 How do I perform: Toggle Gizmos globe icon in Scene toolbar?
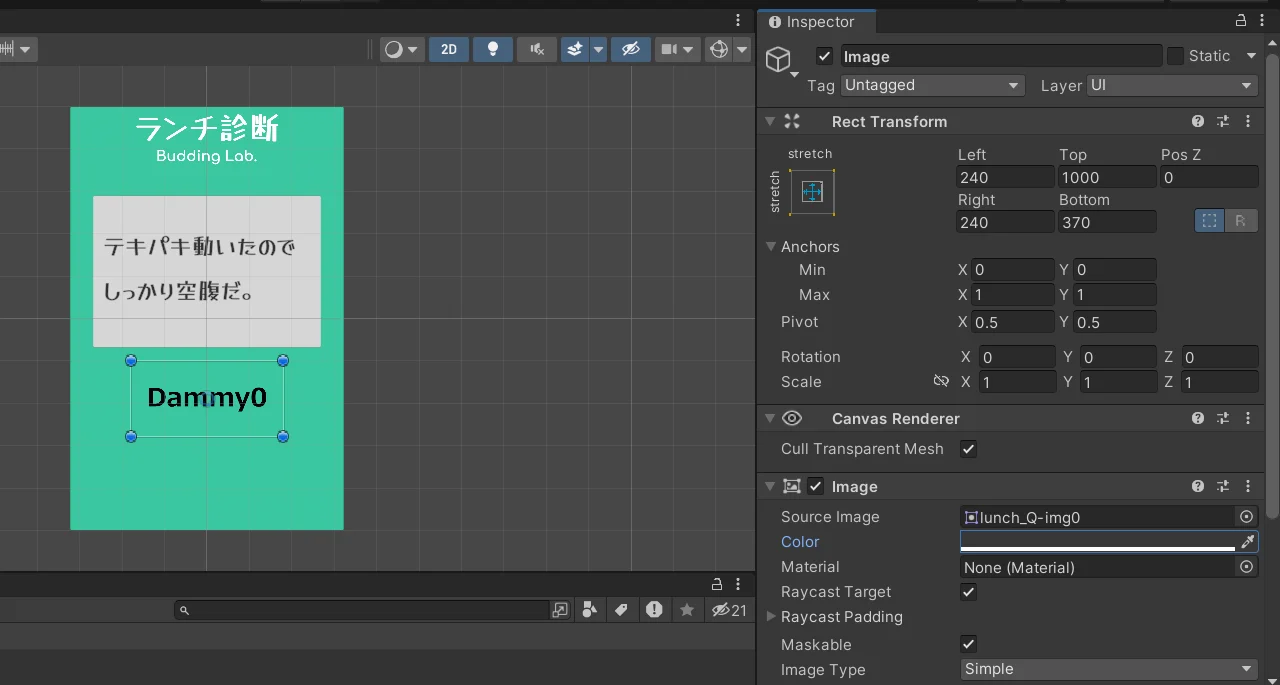[x=718, y=49]
